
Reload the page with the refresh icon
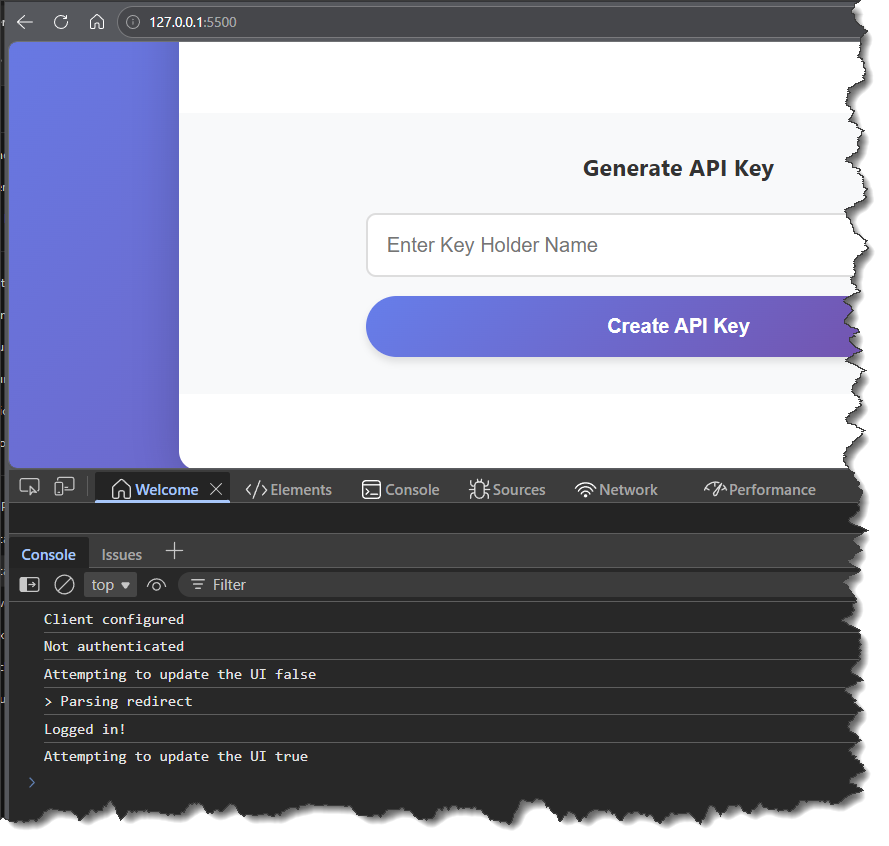click(x=61, y=22)
